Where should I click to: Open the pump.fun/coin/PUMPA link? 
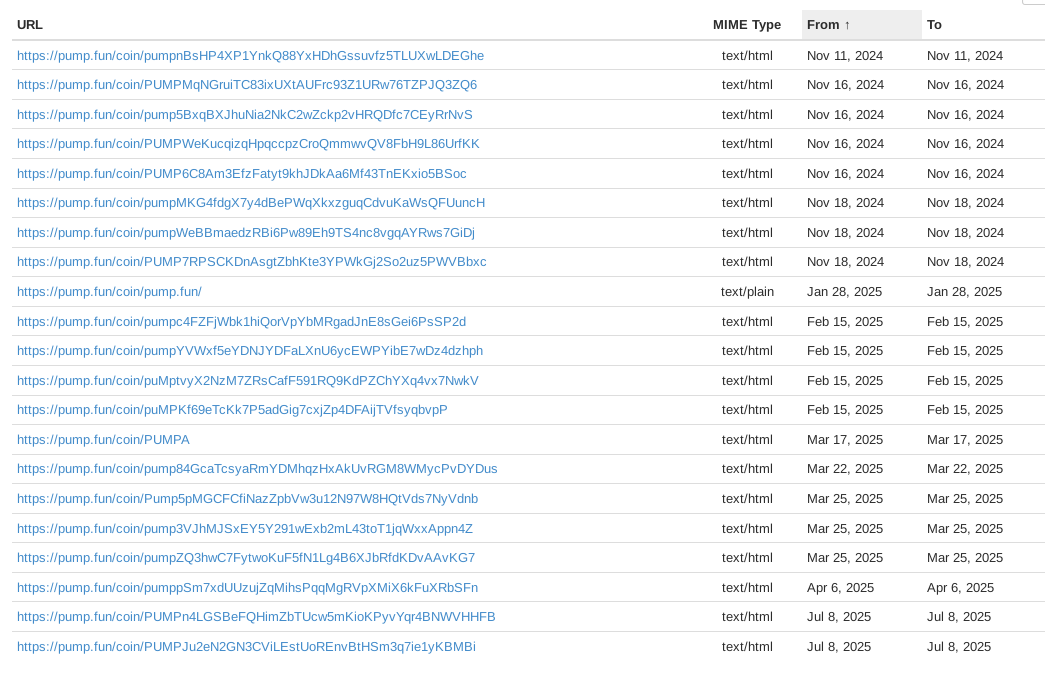tap(103, 440)
